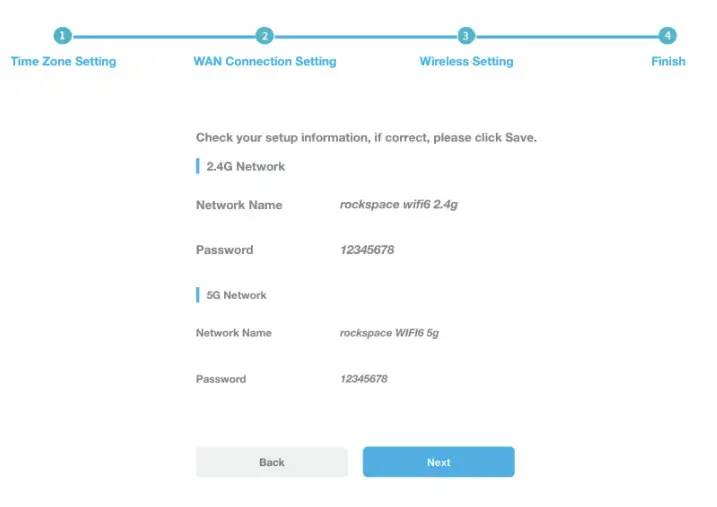The height and width of the screenshot is (507, 717).
Task: Click 5G network name rockspace WIFI6 5g
Action: (389, 333)
